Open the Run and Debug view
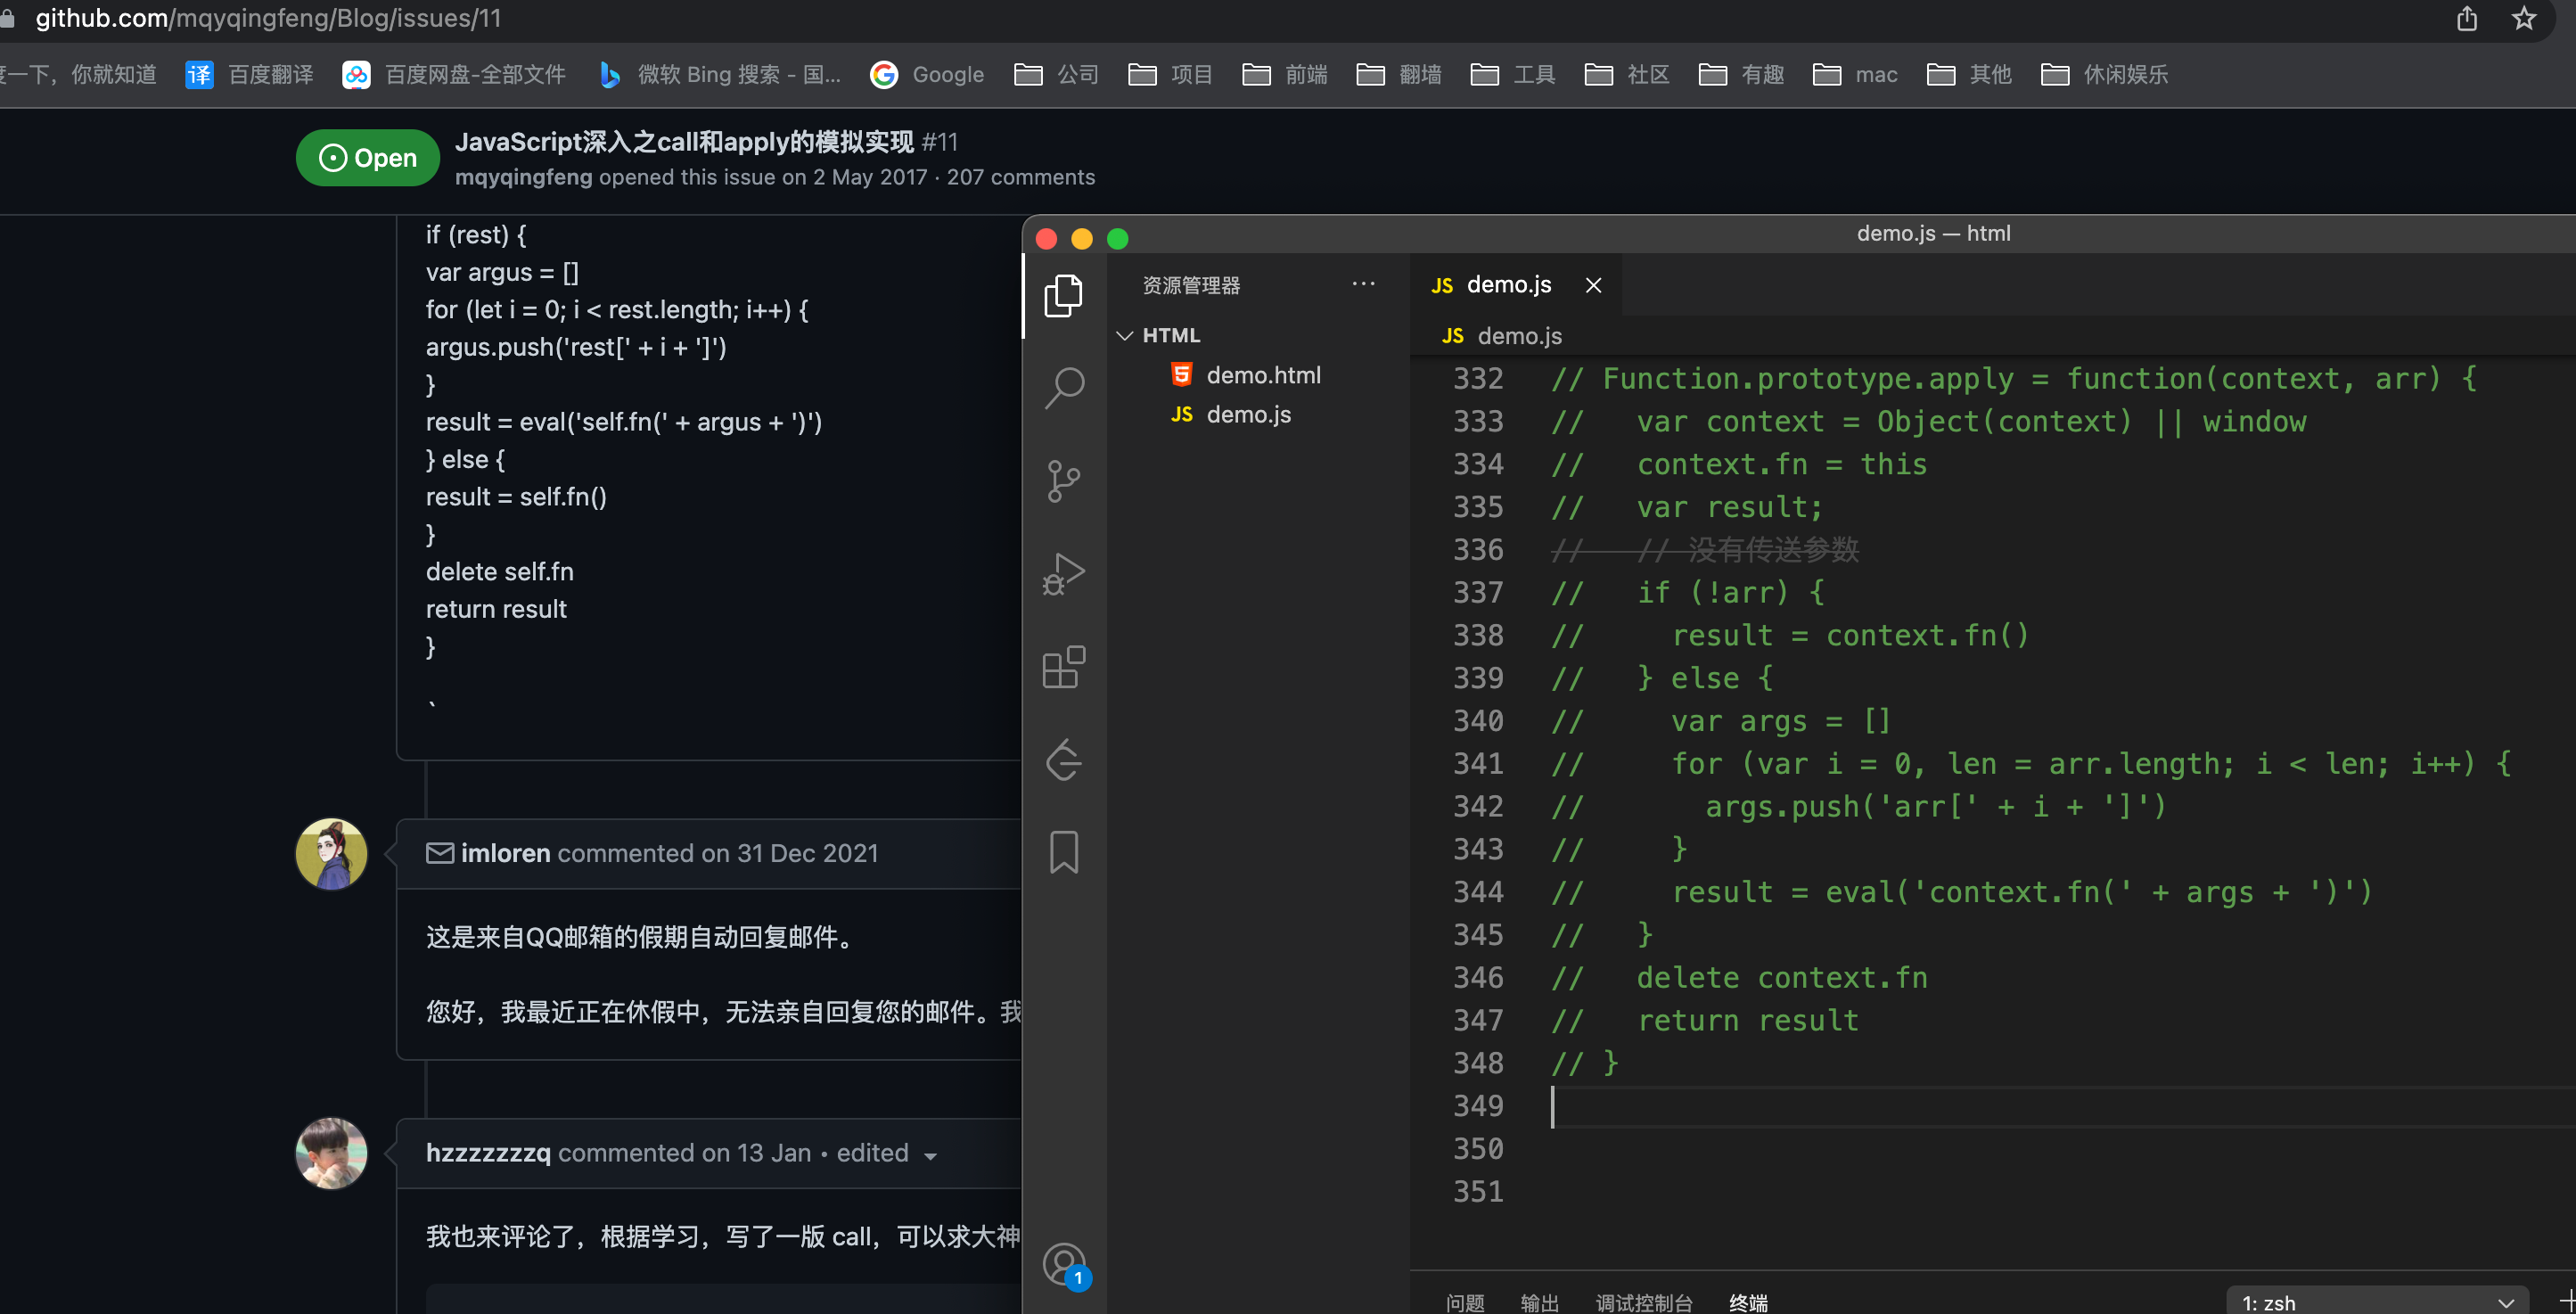The image size is (2576, 1314). (x=1063, y=574)
